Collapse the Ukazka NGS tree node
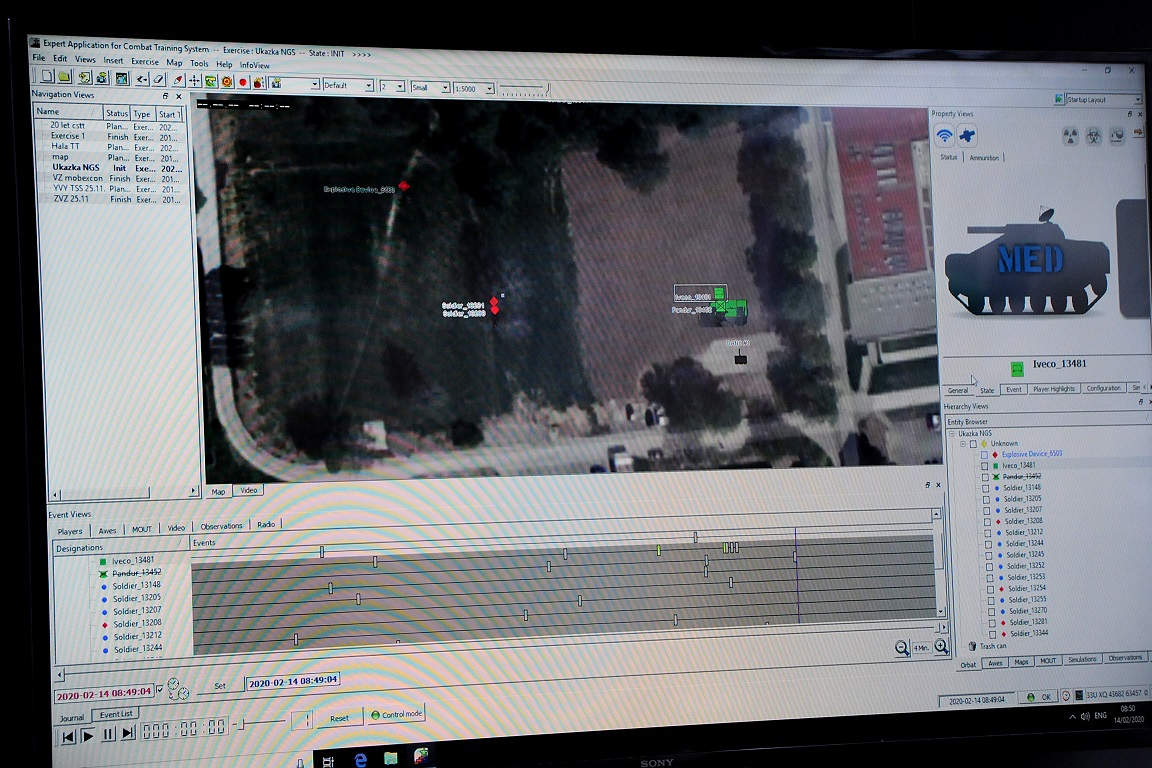Image resolution: width=1152 pixels, height=768 pixels. (x=953, y=434)
